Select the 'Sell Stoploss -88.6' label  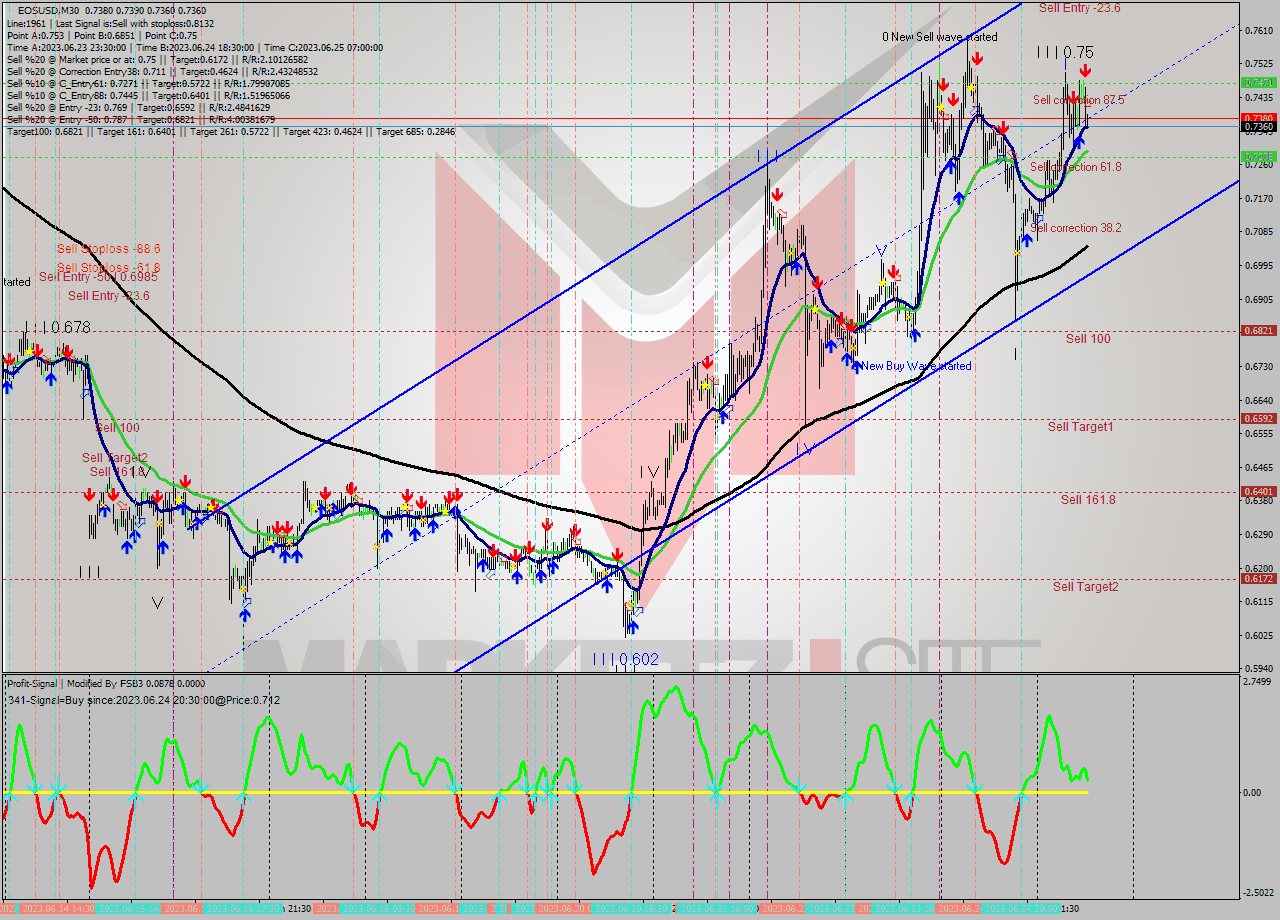pos(108,248)
